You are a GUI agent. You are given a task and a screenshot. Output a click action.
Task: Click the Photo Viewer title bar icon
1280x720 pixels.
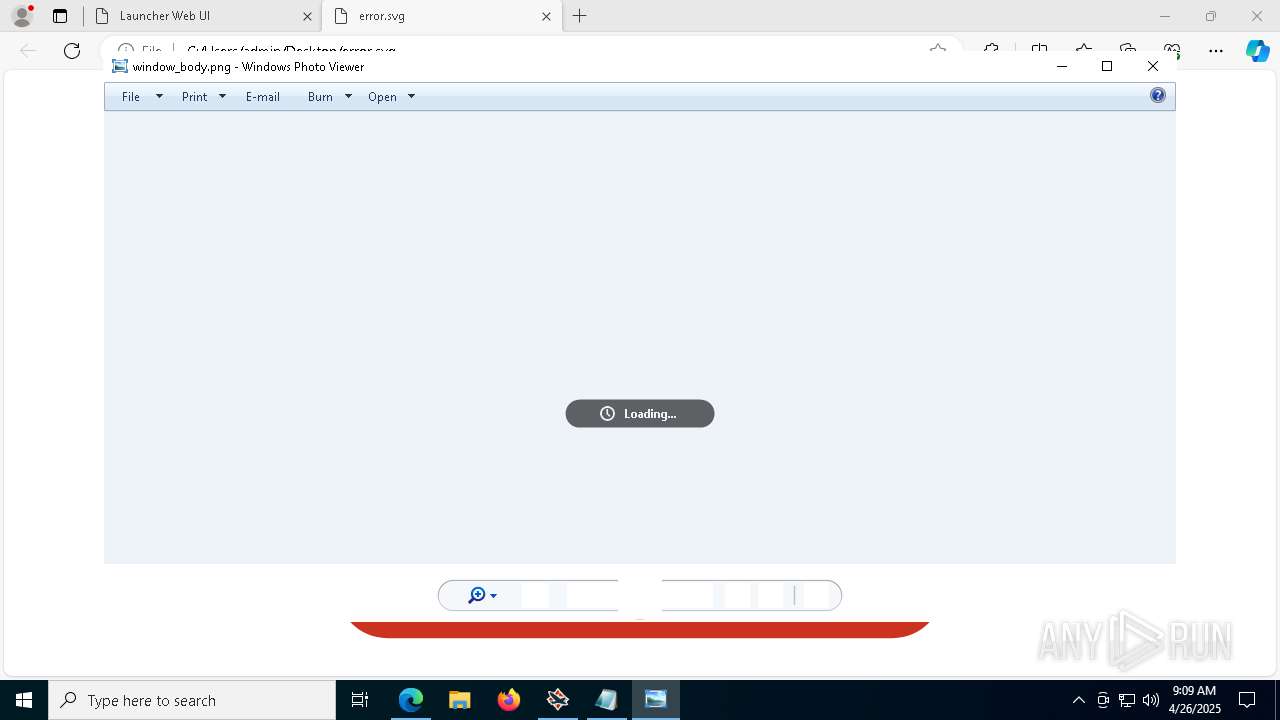(x=120, y=67)
